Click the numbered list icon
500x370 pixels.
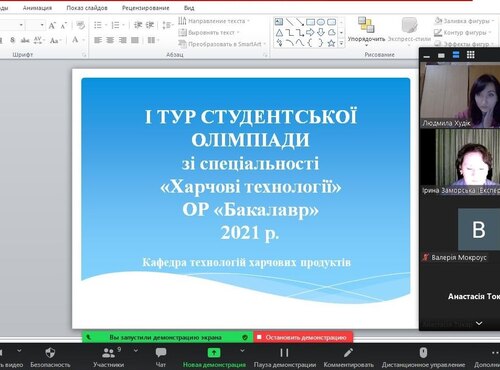115,25
